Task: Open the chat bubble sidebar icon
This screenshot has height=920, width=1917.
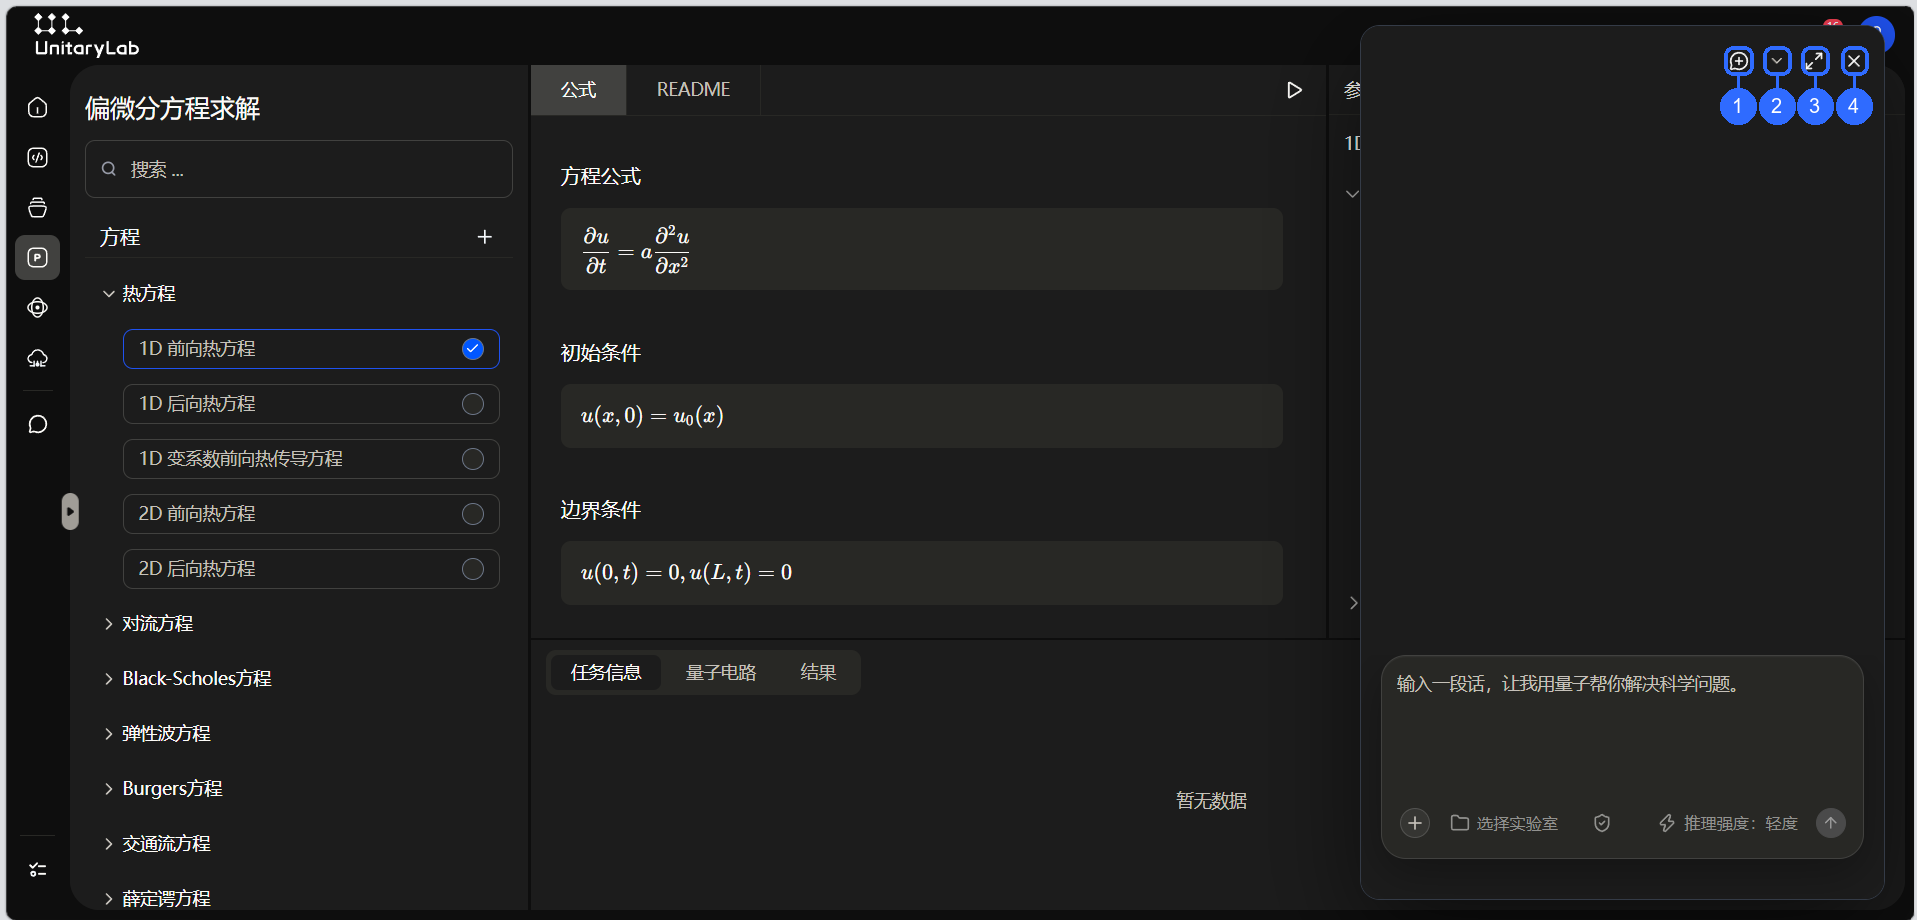Action: [38, 424]
